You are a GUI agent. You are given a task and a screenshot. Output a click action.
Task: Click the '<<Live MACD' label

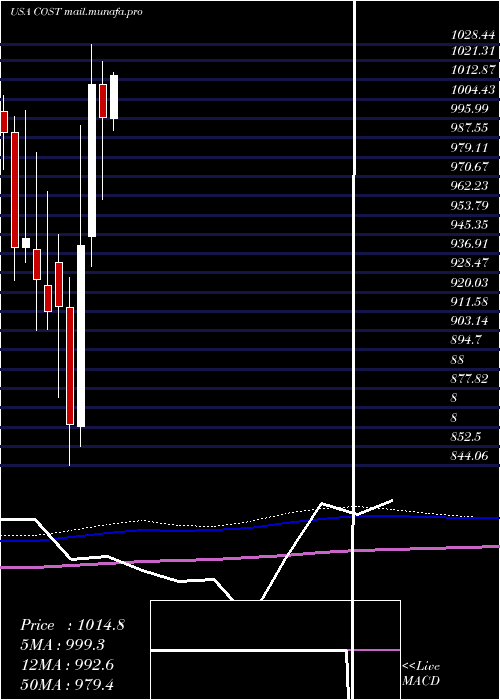(421, 674)
